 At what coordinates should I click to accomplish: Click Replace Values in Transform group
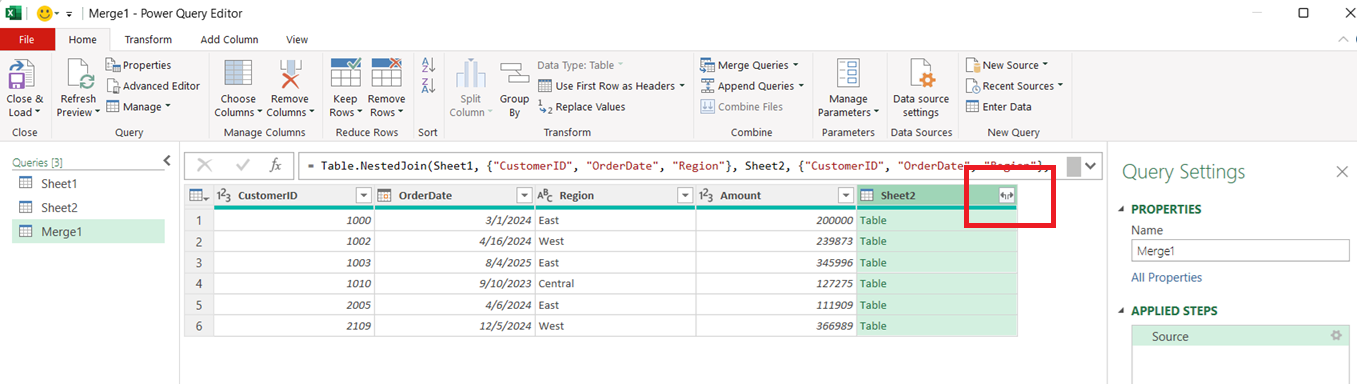[x=582, y=107]
